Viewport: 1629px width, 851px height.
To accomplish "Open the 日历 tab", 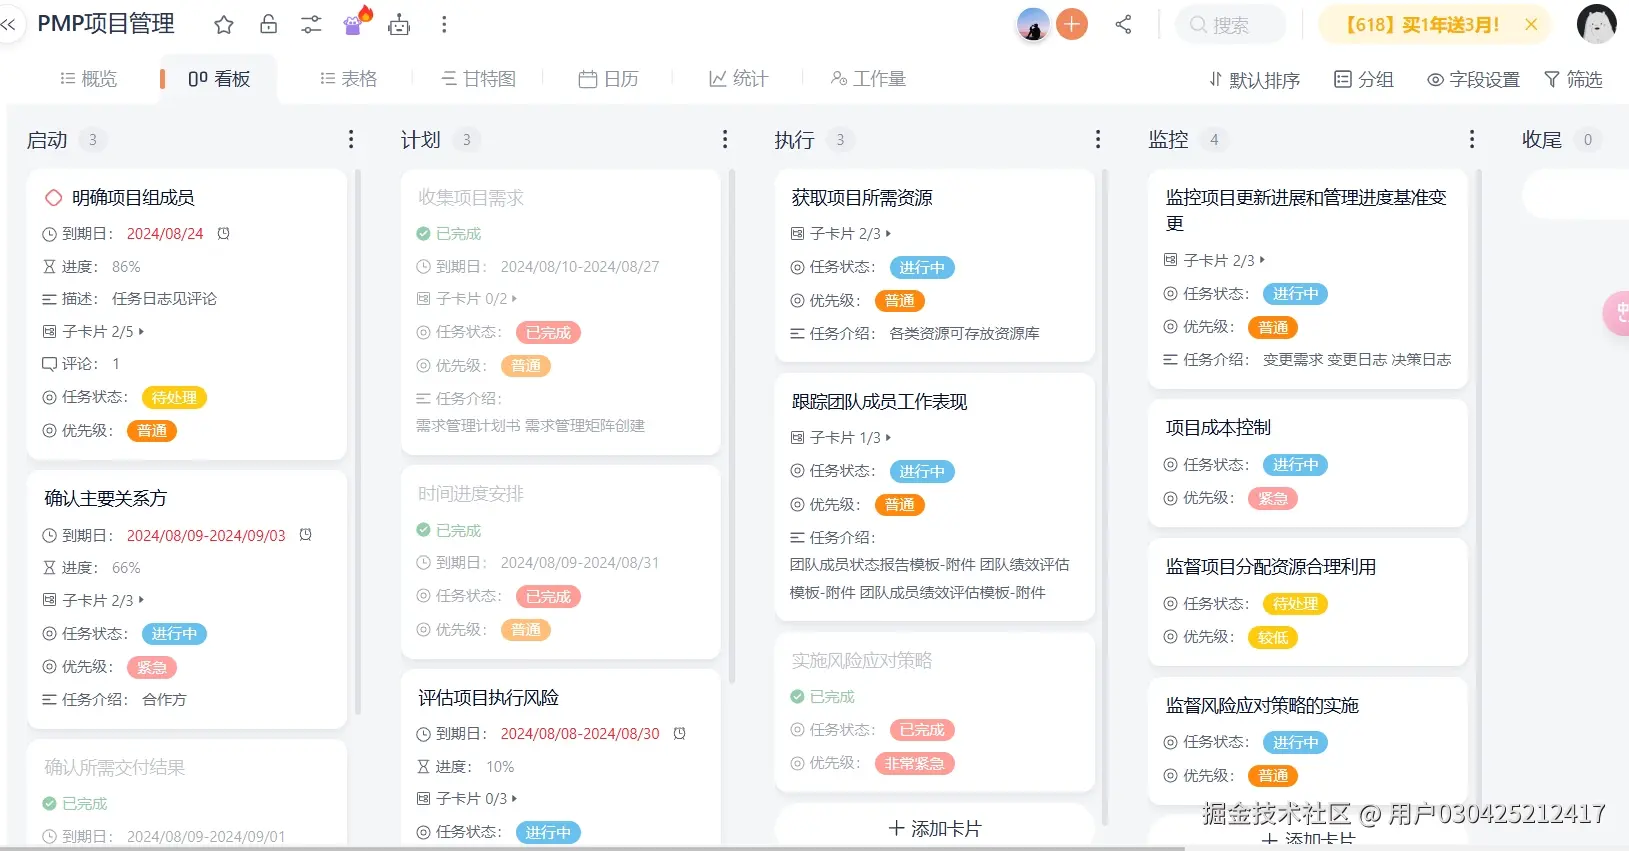I will 609,79.
